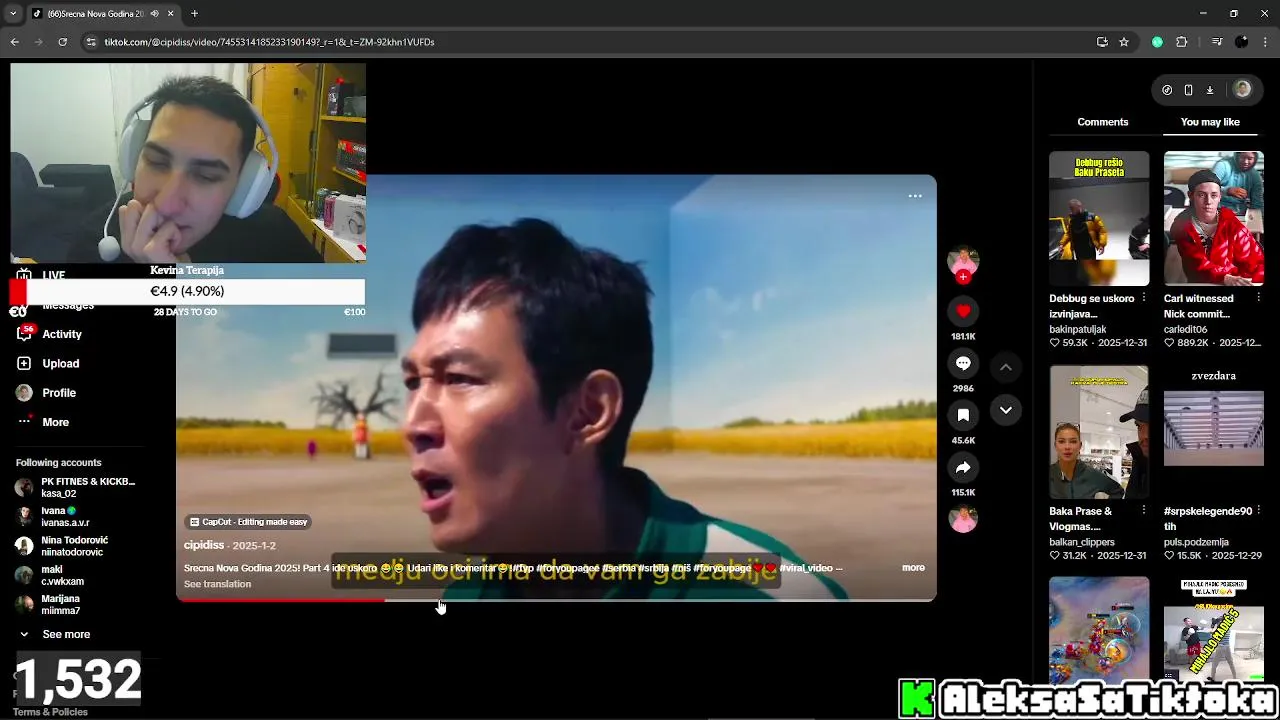Open Terms & Policies link
Screen dimensions: 1280x720
pyautogui.click(x=50, y=712)
